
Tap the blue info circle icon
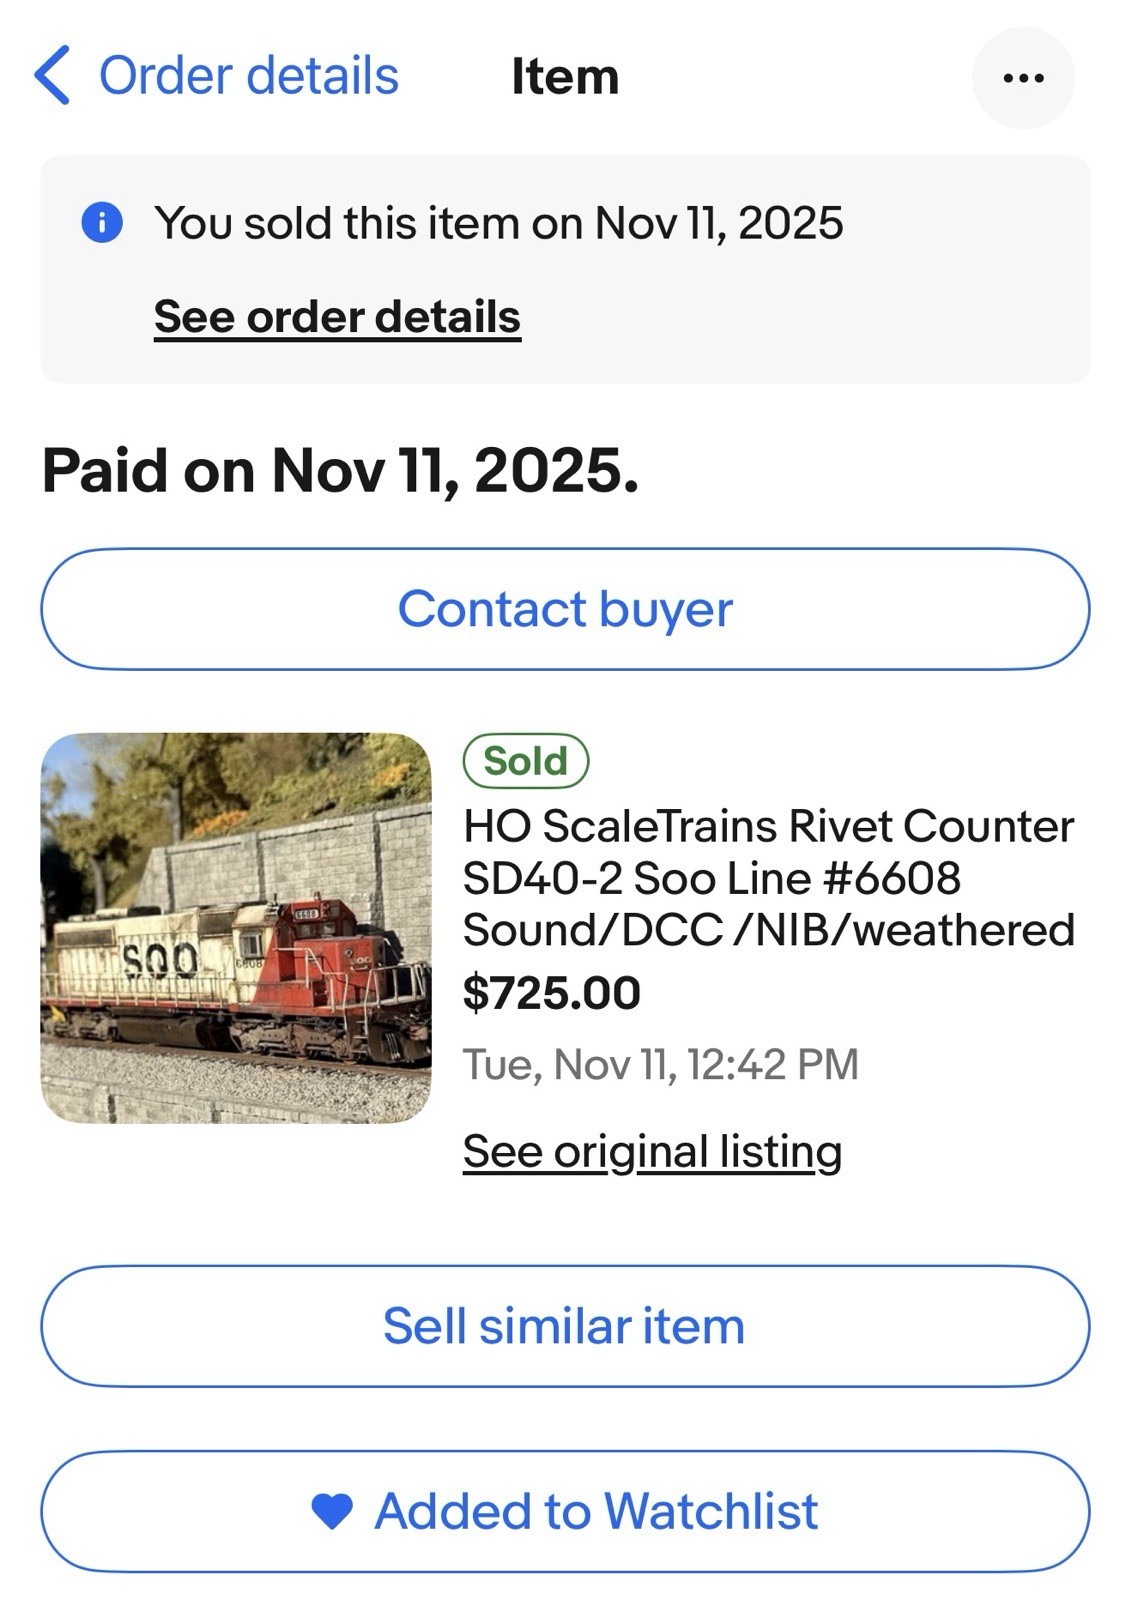click(x=102, y=222)
